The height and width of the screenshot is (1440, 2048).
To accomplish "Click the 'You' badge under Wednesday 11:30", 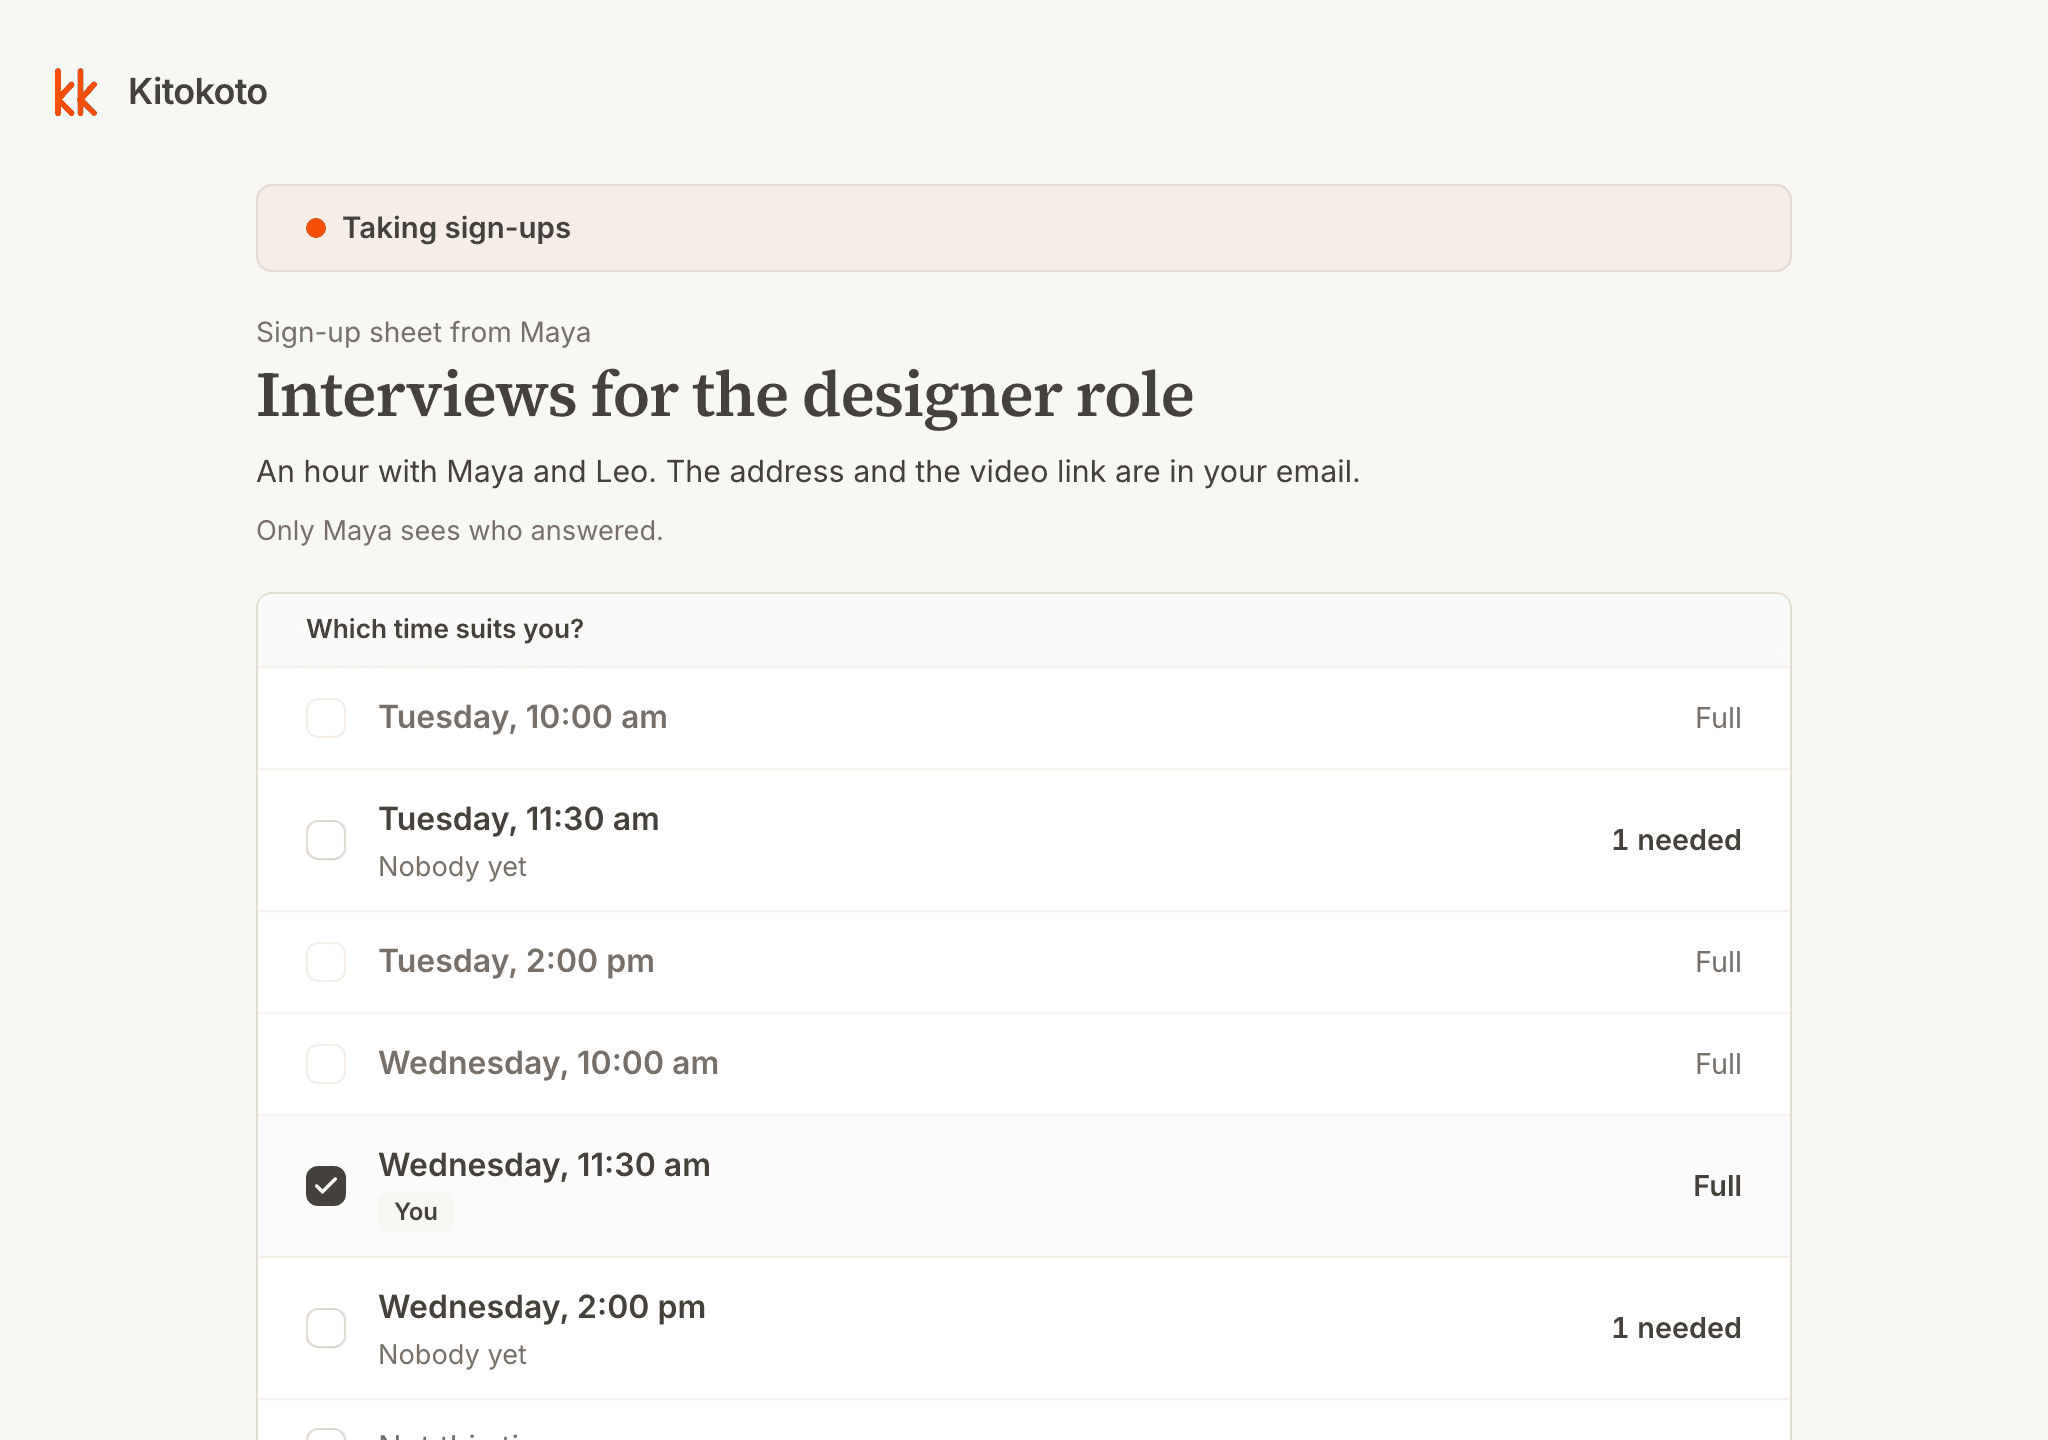I will 416,1212.
